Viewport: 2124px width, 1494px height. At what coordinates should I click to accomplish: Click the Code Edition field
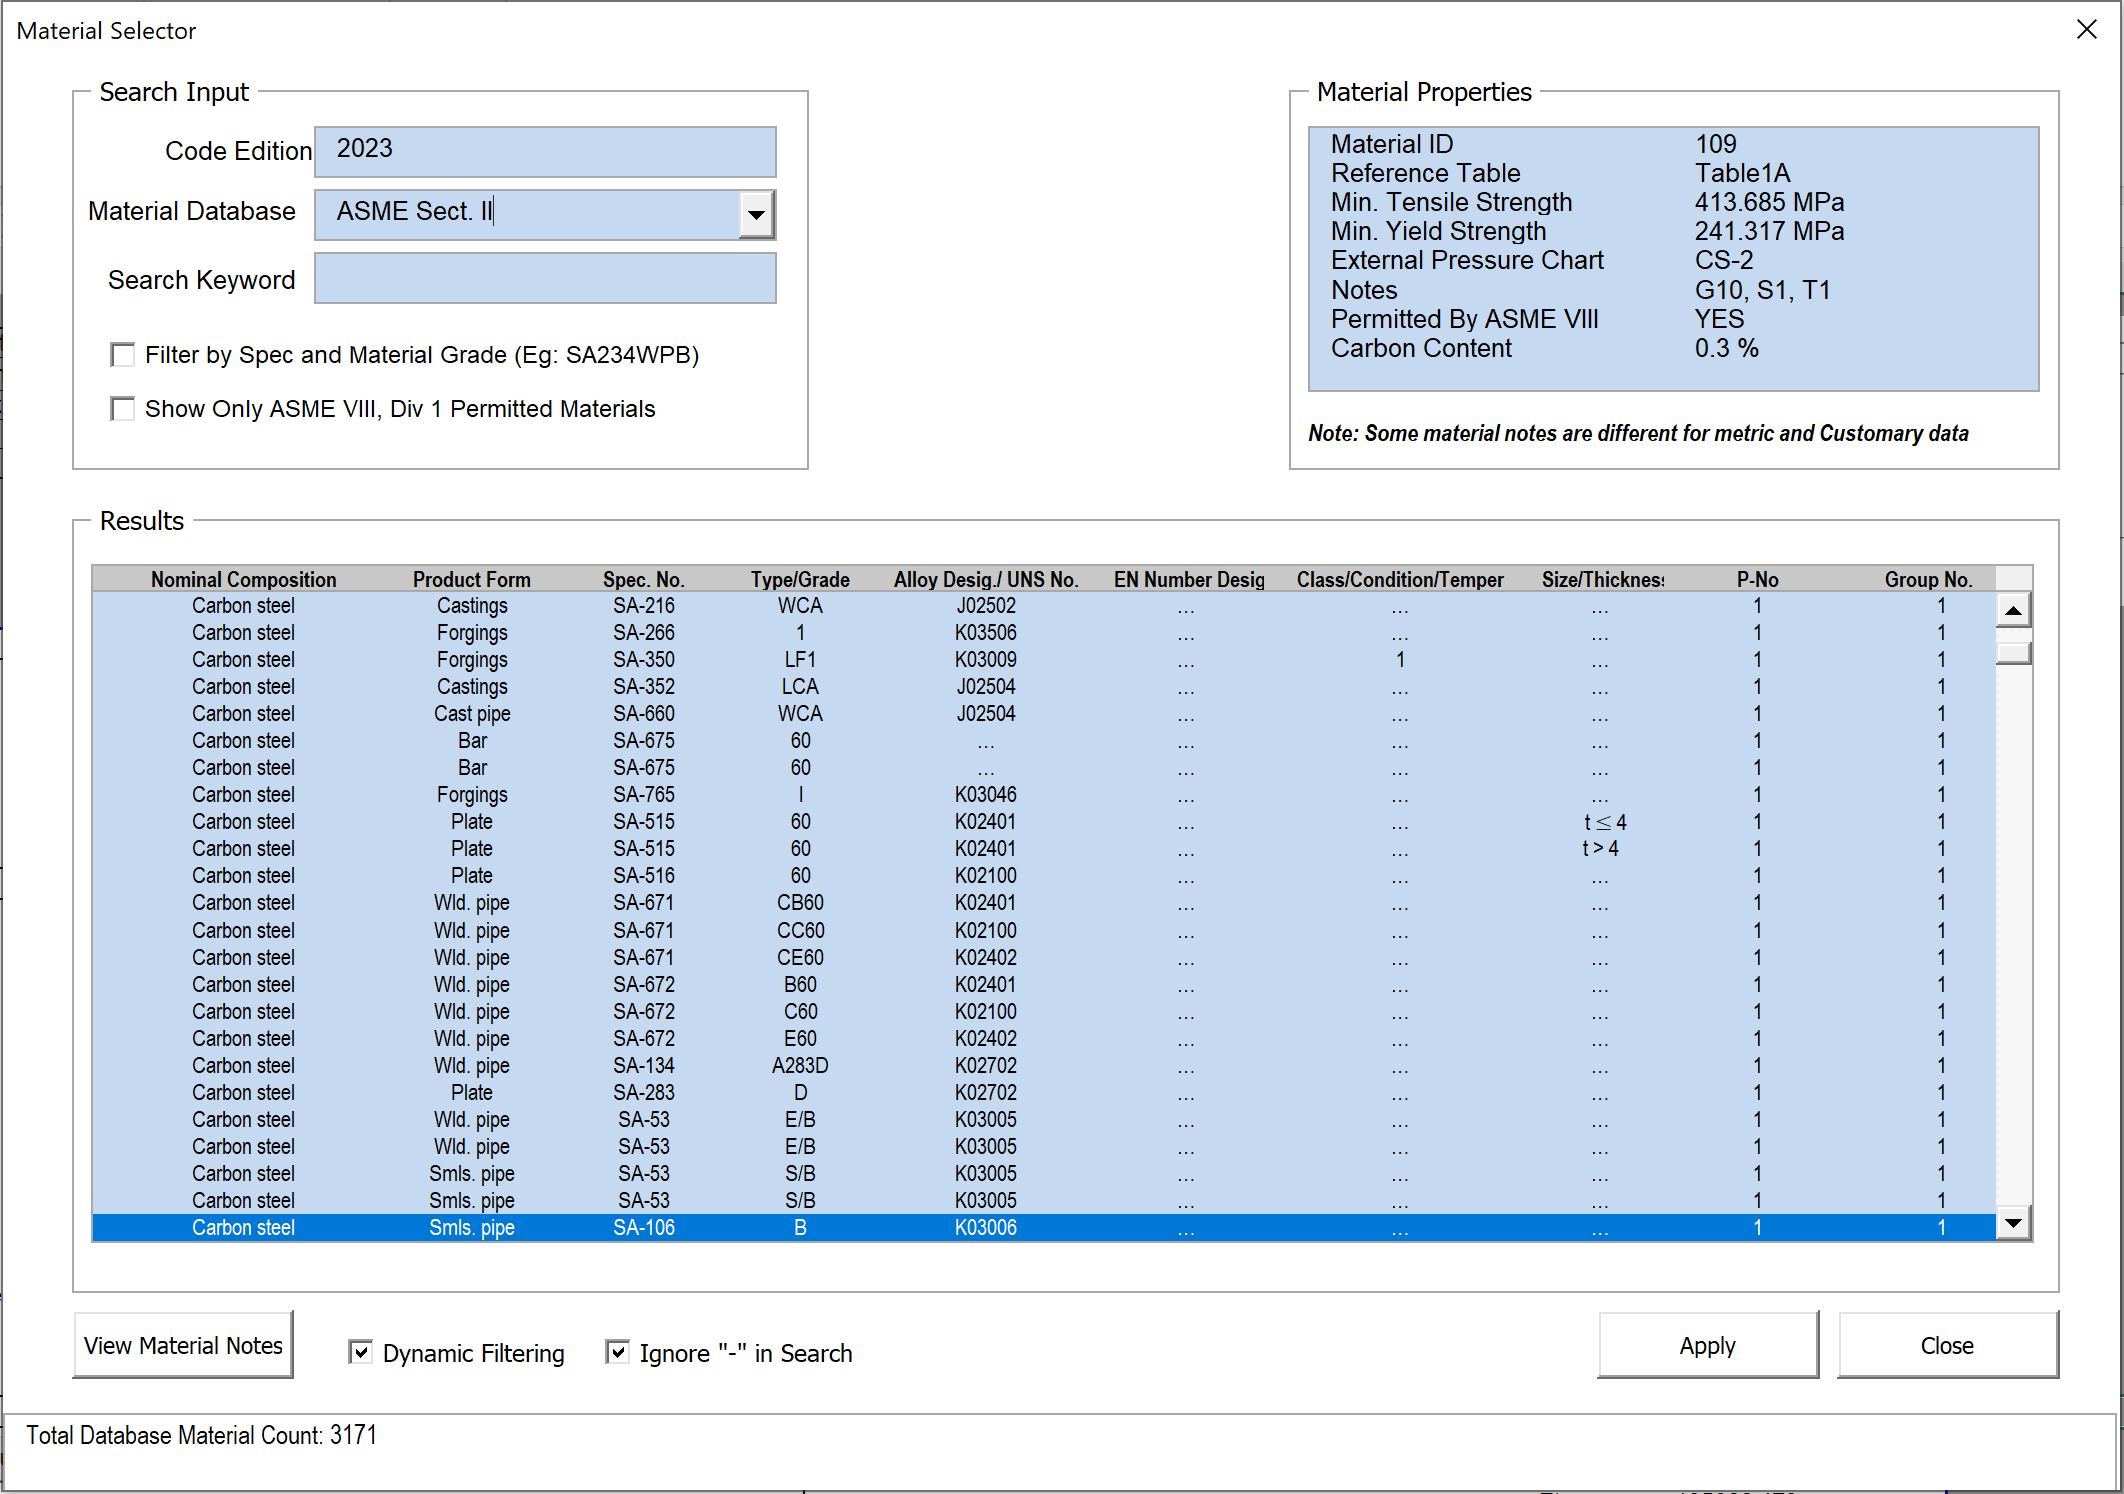click(x=545, y=151)
